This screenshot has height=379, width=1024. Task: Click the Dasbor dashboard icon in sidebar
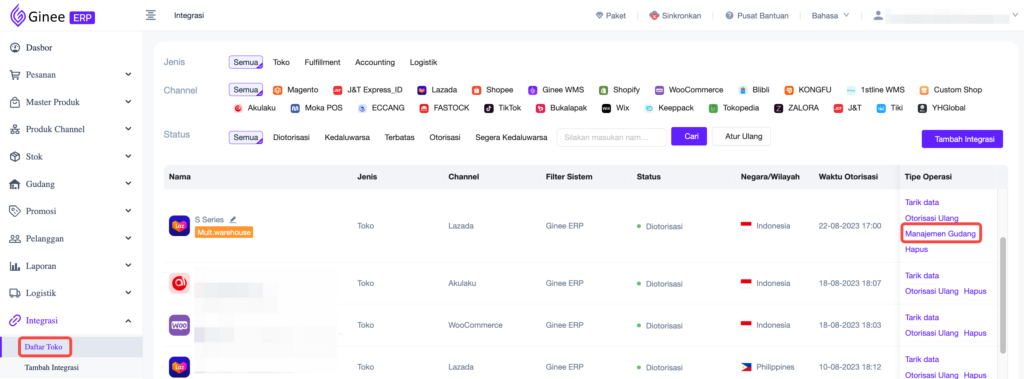(x=15, y=48)
